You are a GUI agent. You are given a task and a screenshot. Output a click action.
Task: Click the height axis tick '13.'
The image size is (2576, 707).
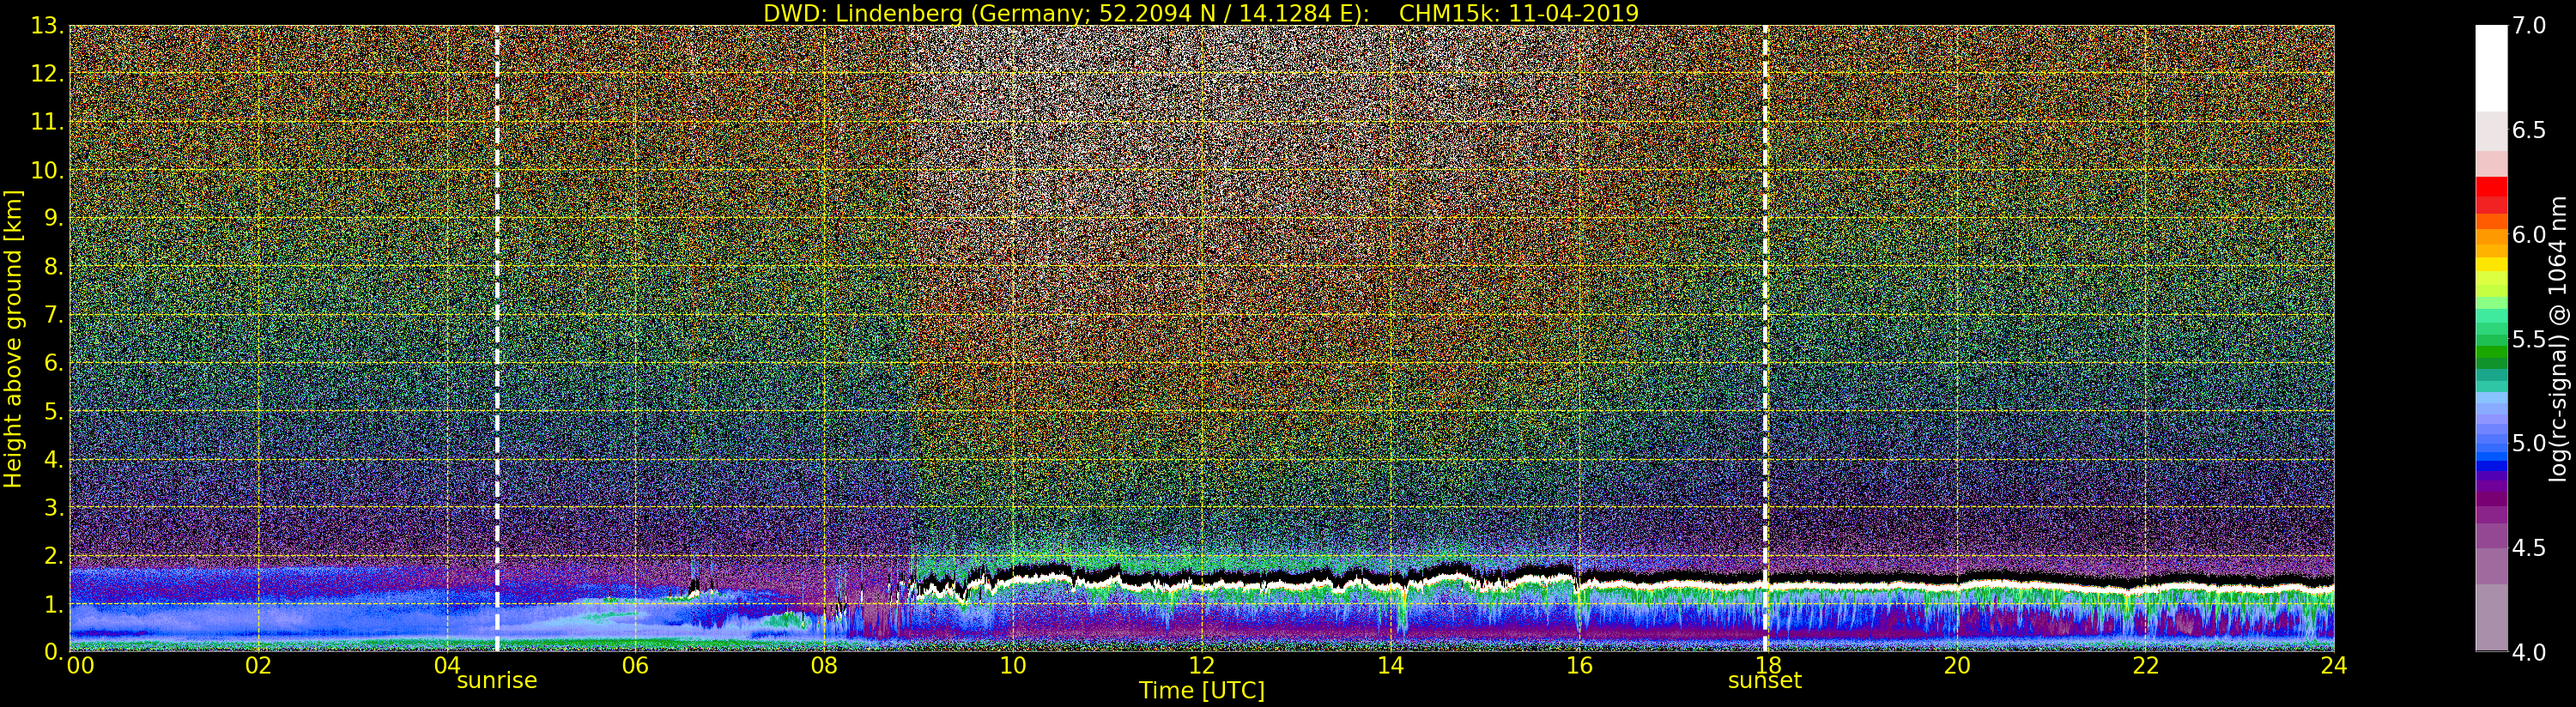point(47,26)
